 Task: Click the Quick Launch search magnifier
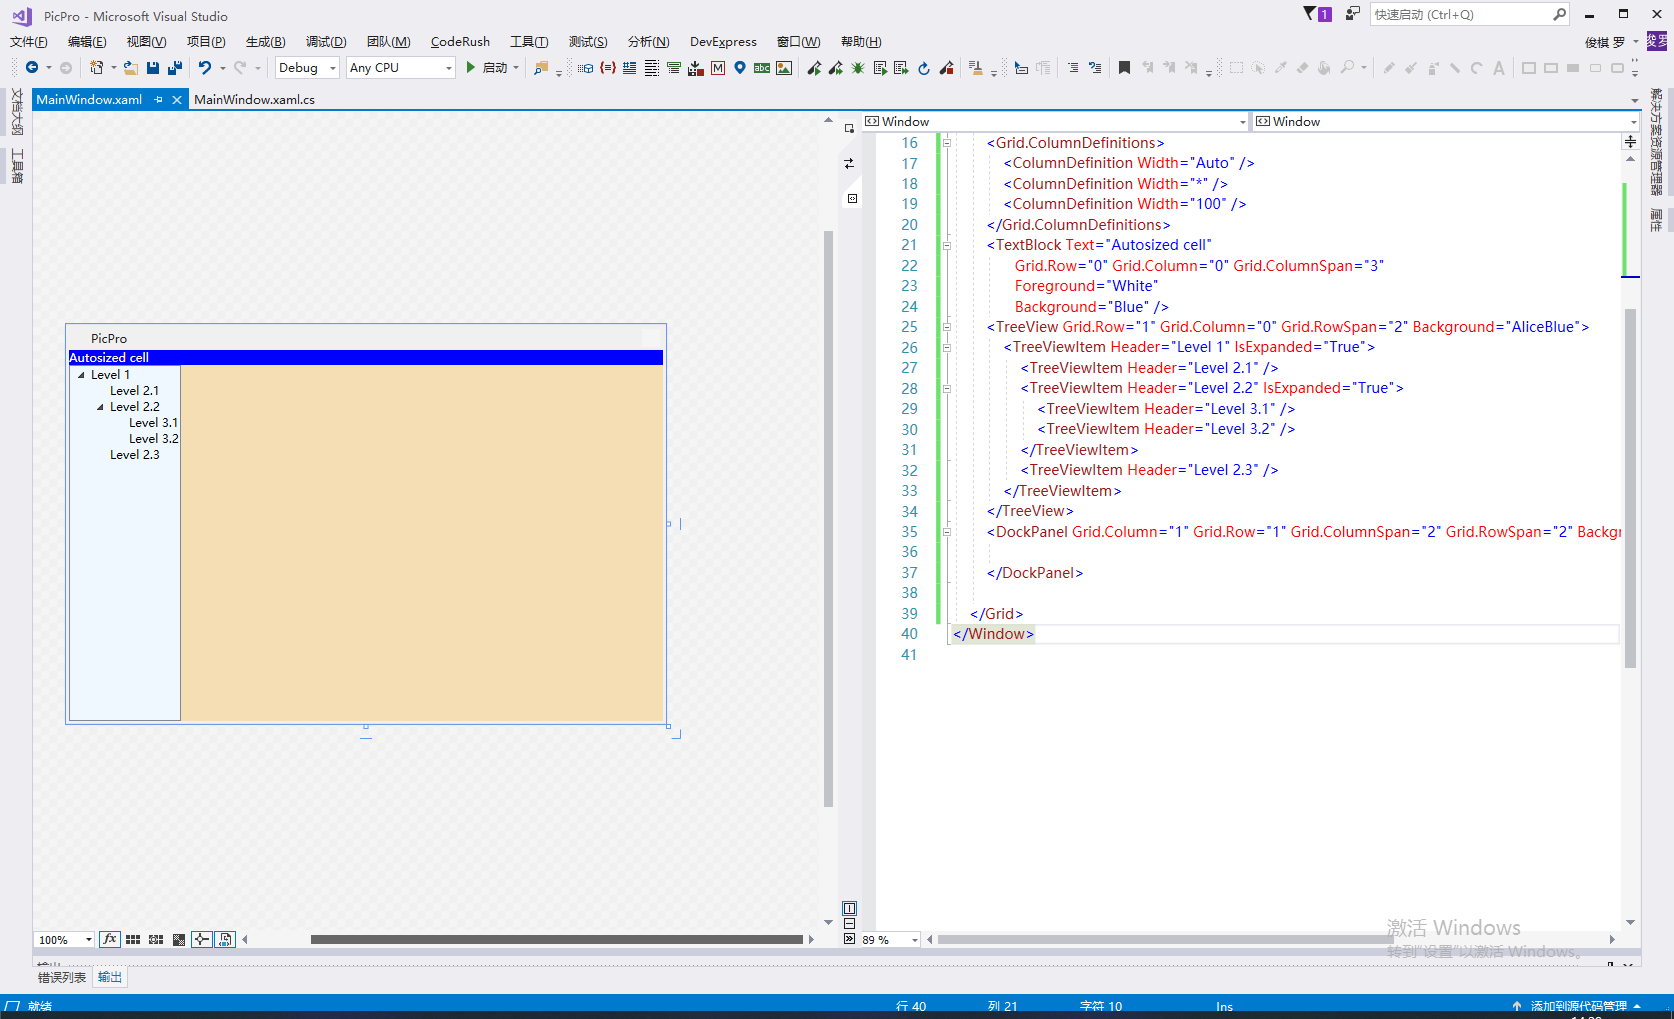coord(1559,14)
